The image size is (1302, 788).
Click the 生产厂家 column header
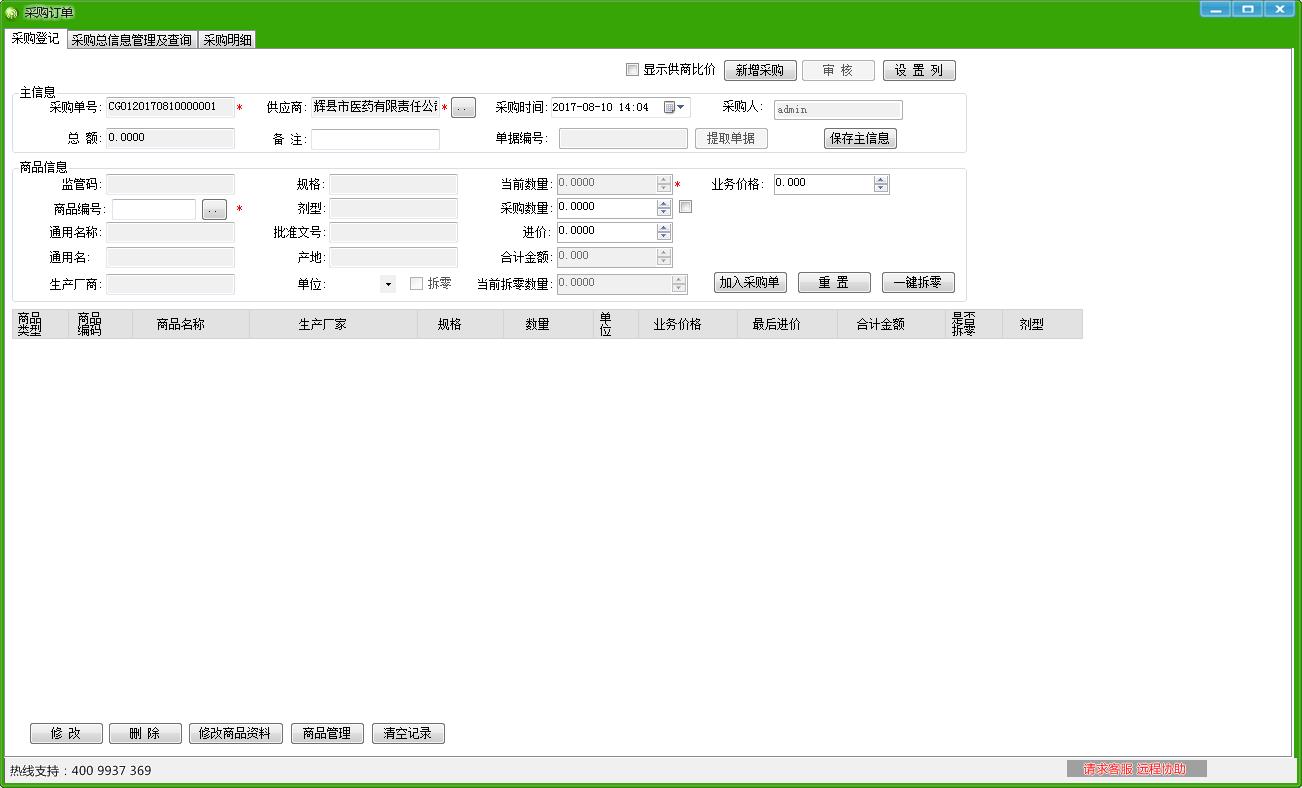pyautogui.click(x=334, y=324)
